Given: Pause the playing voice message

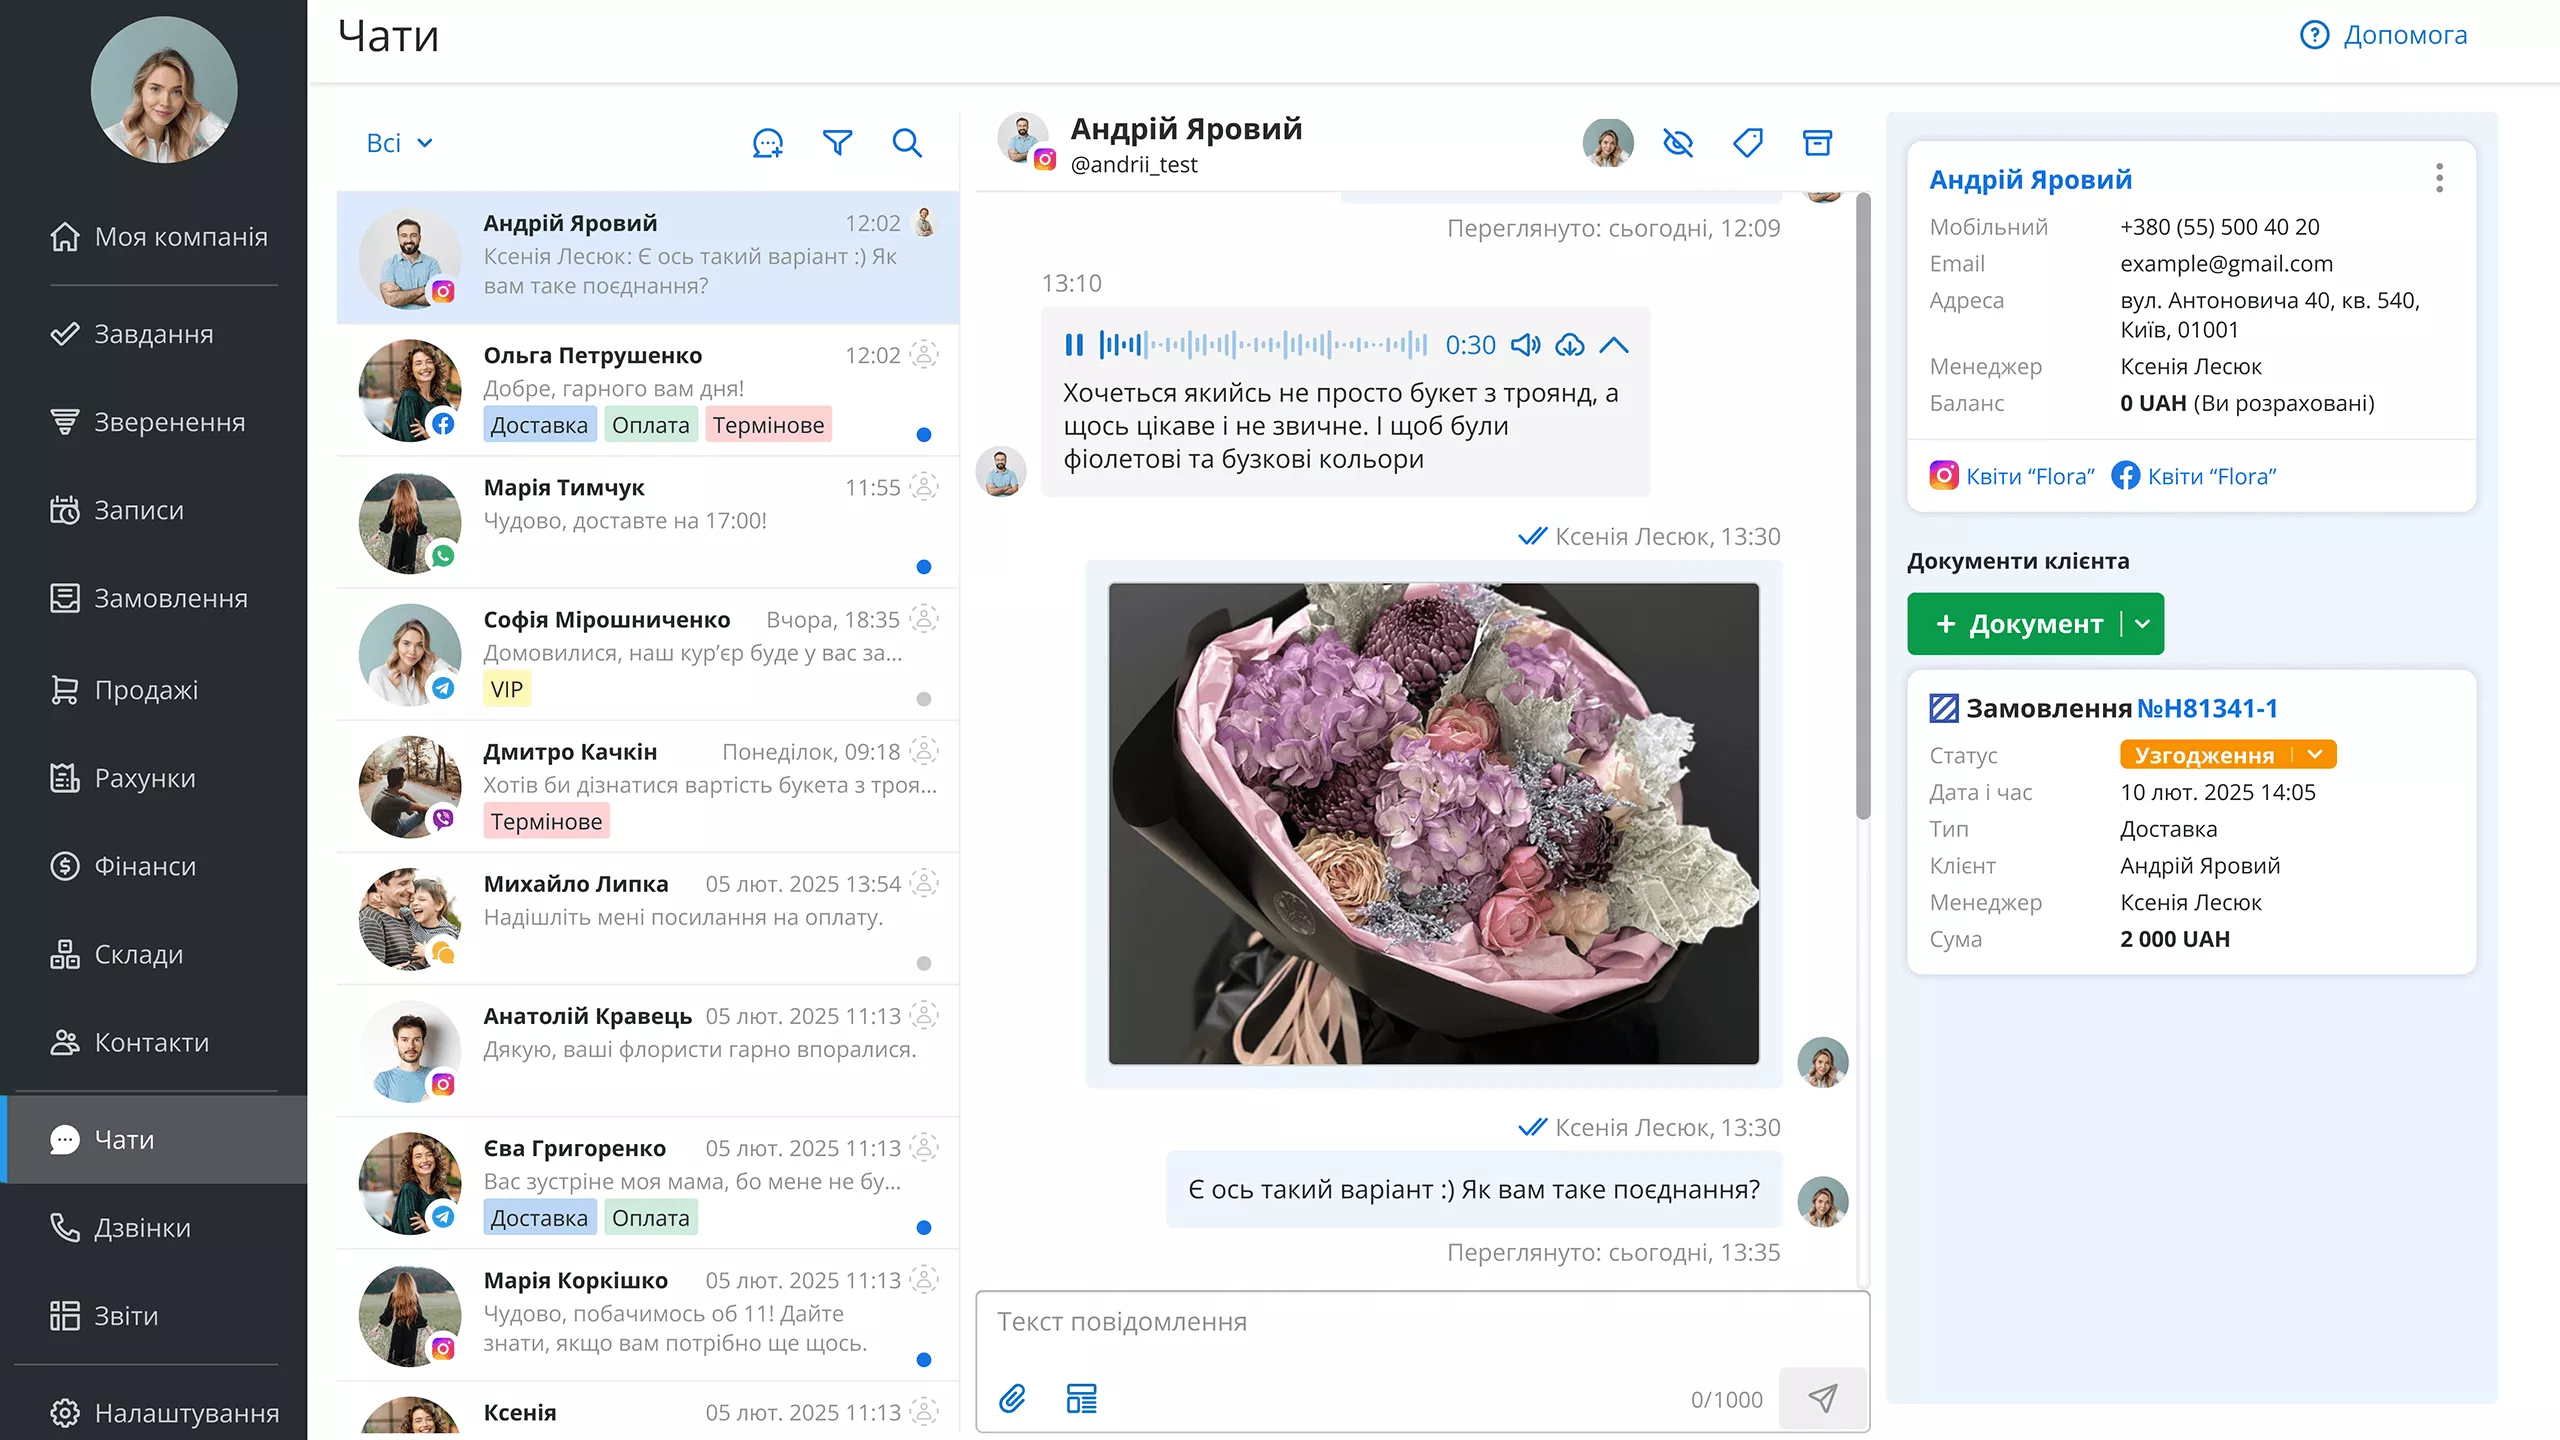Looking at the screenshot, I should point(1074,344).
